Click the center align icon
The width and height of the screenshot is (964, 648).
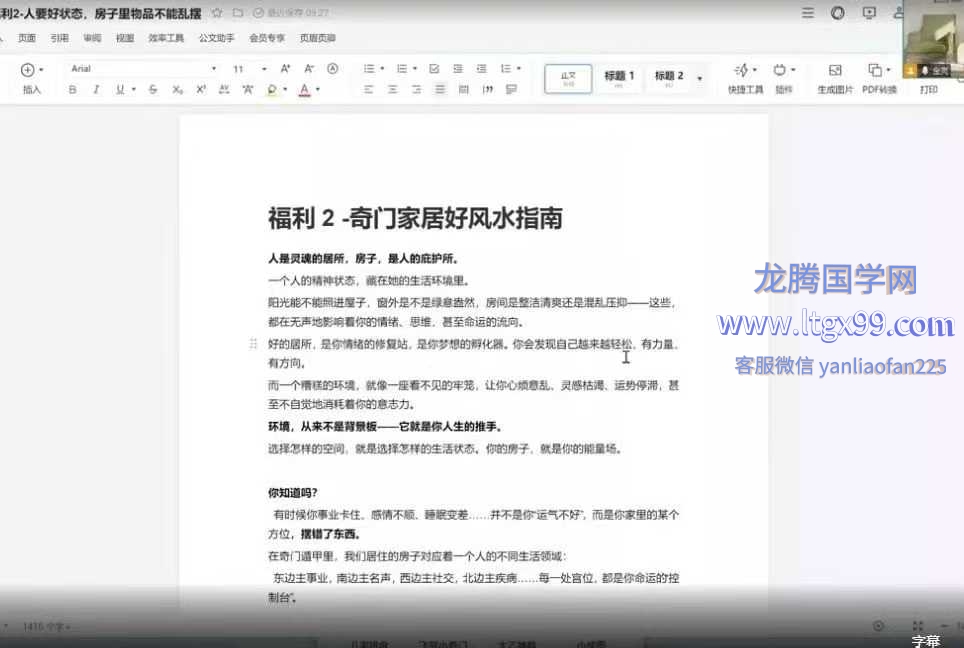tap(391, 89)
